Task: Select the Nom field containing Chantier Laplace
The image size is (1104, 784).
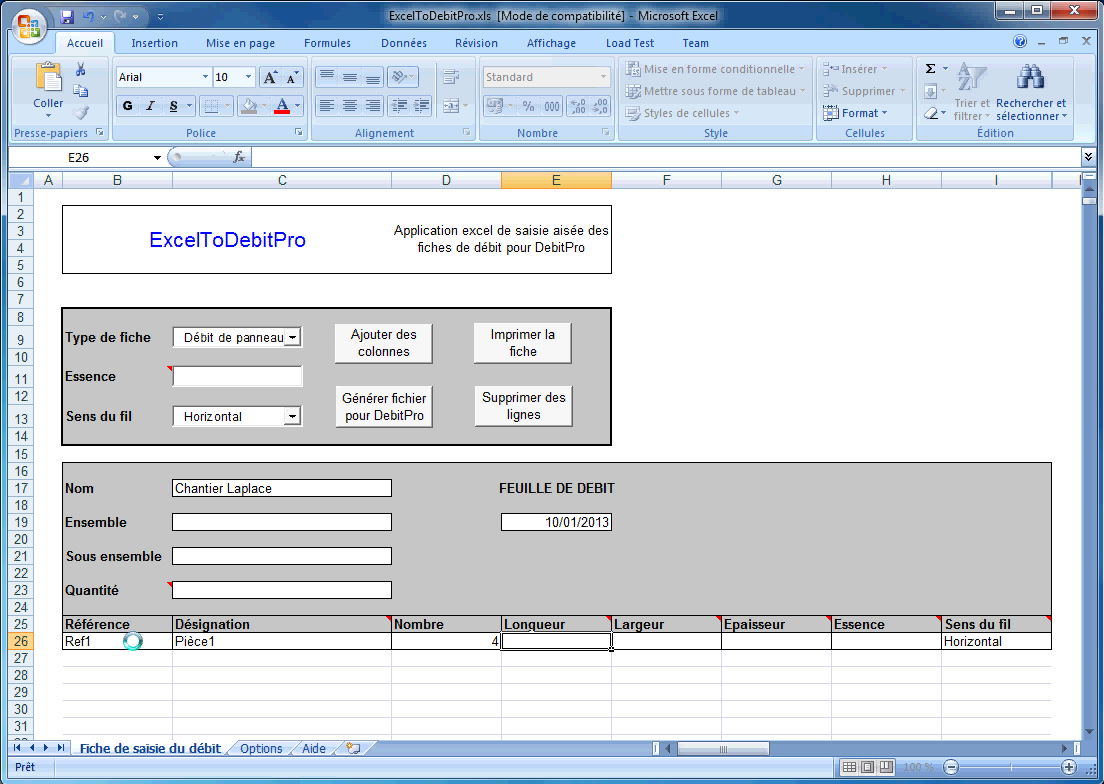Action: pos(282,488)
